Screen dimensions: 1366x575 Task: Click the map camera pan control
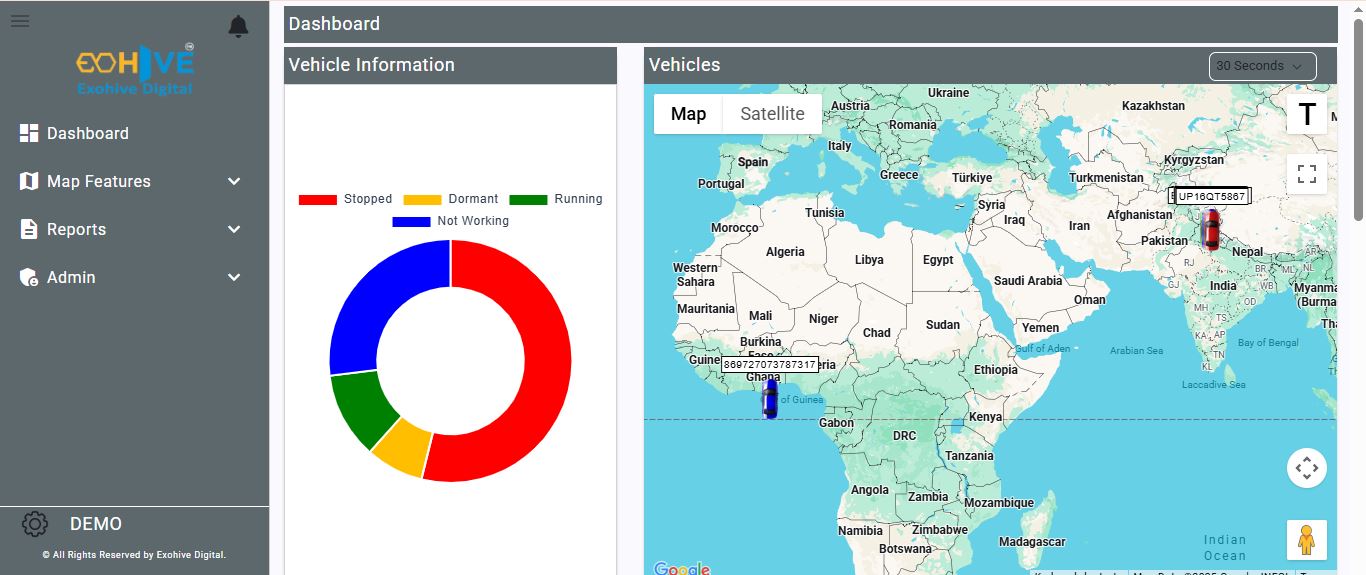(x=1306, y=467)
